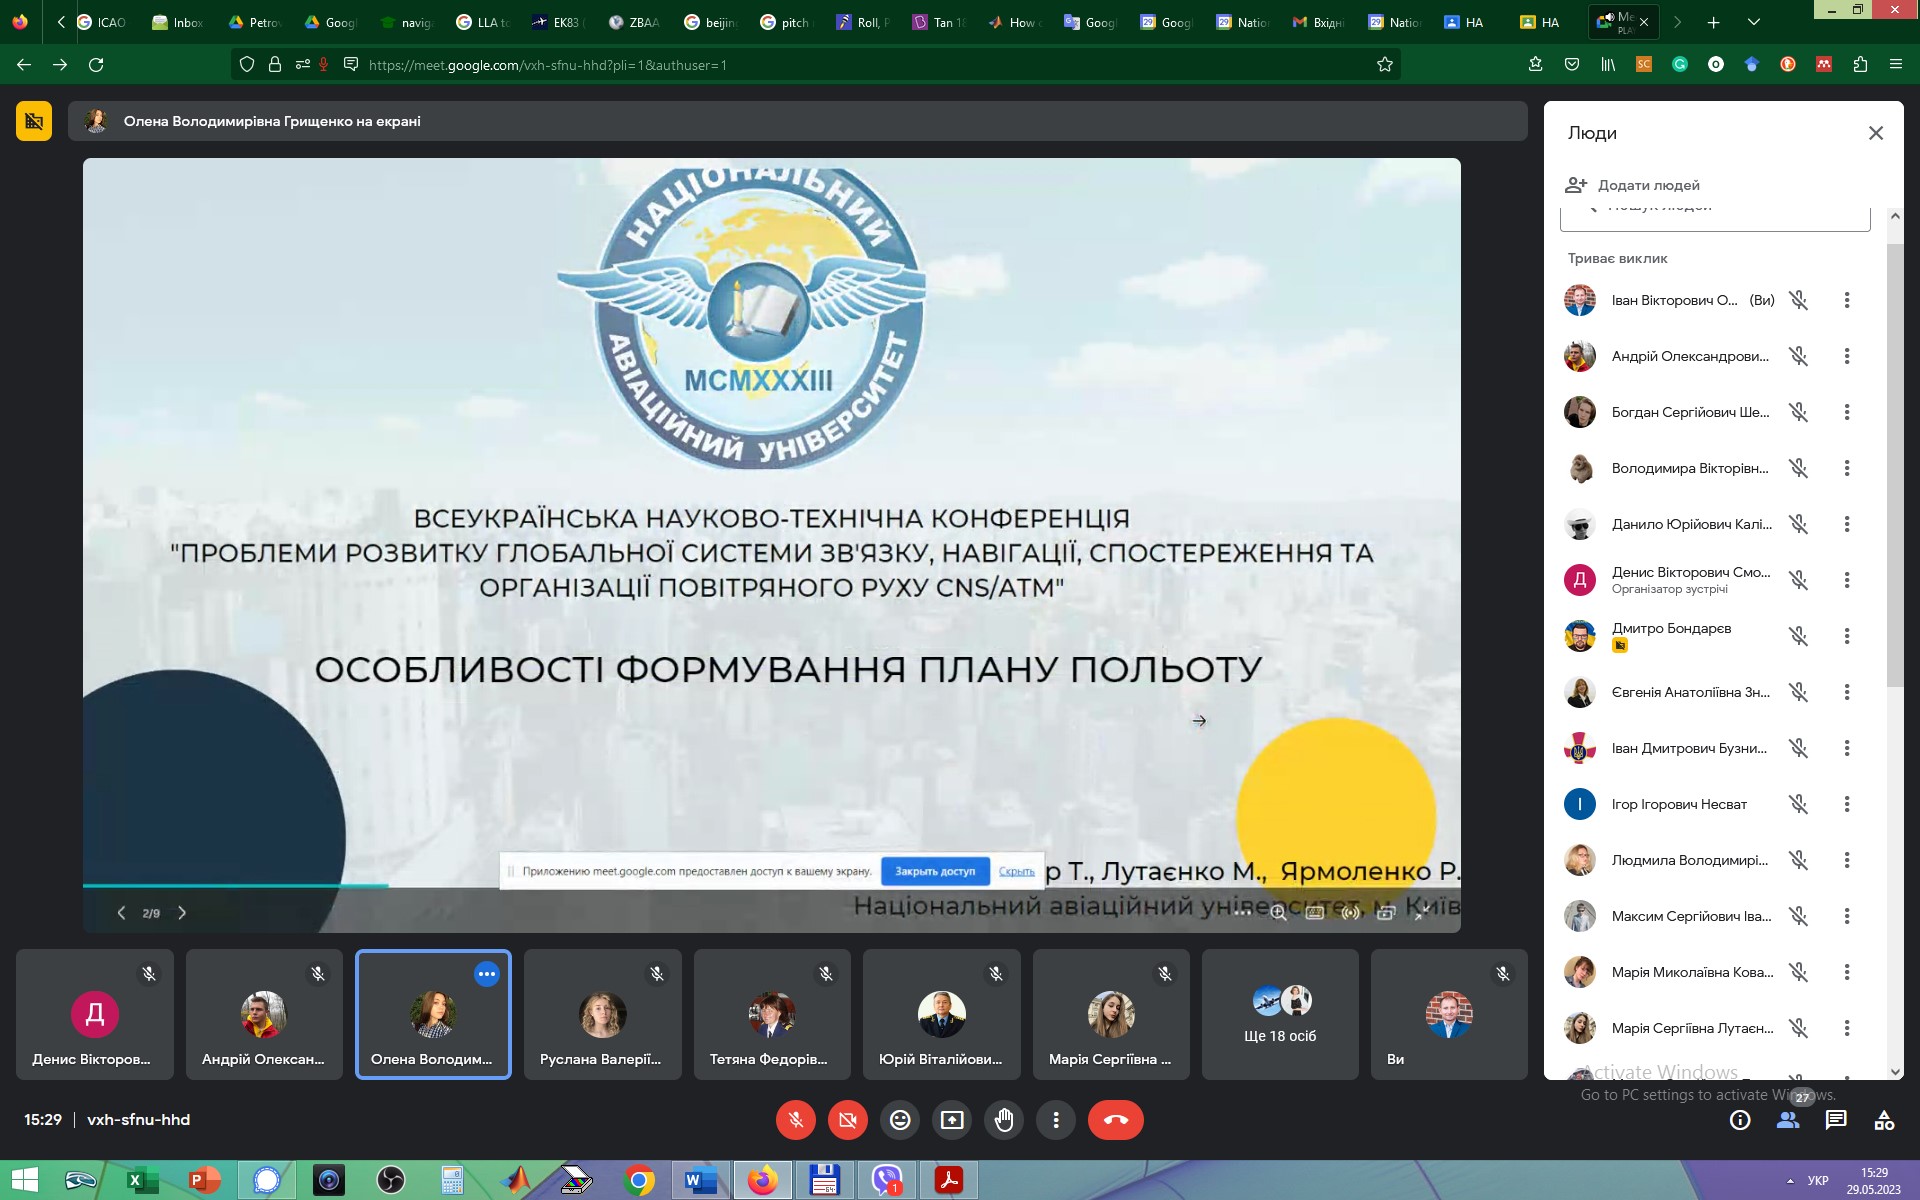Open Chrome from the taskbar
This screenshot has width=1920, height=1200.
[639, 1181]
